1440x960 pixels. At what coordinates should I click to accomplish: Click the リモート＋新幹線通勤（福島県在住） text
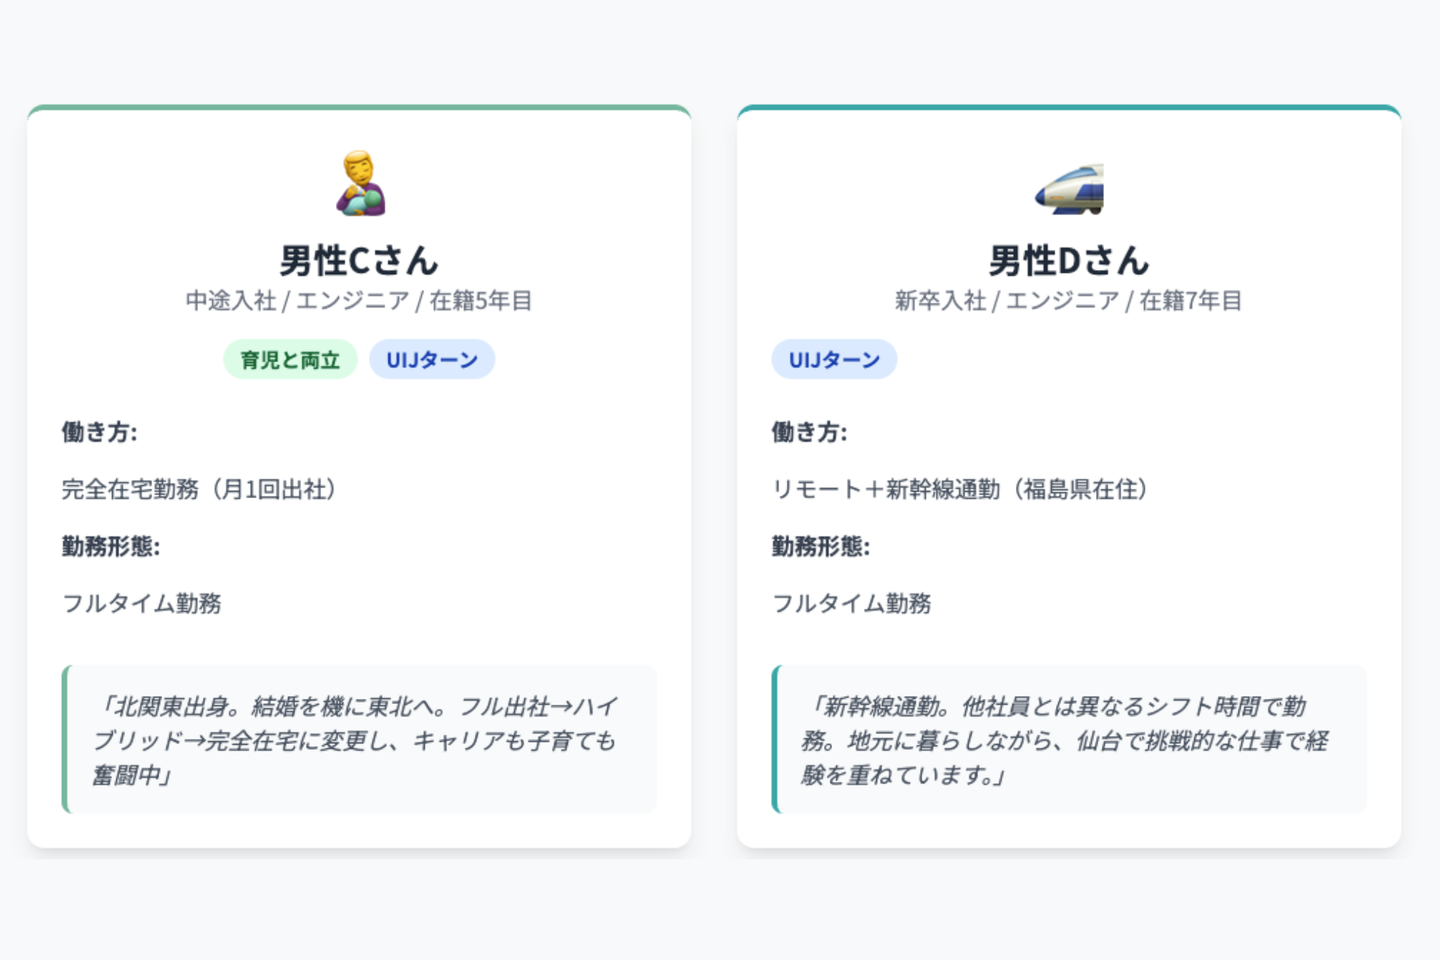pyautogui.click(x=960, y=489)
